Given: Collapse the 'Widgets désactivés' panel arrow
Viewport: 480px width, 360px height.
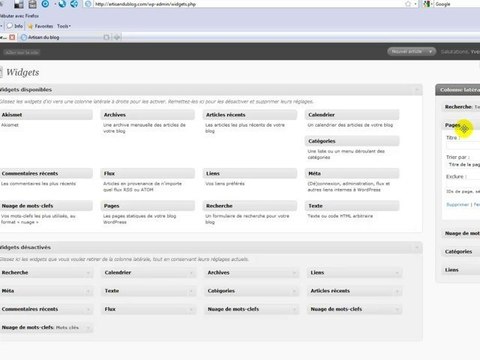Looking at the screenshot, I should coord(417,247).
